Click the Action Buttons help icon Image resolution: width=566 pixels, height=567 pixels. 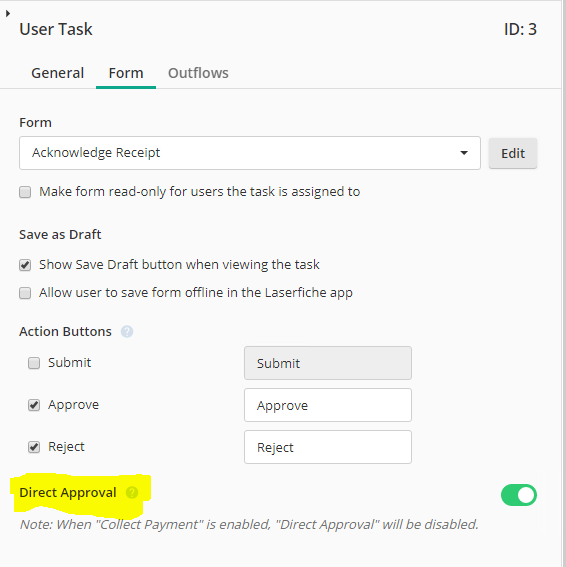click(x=127, y=332)
